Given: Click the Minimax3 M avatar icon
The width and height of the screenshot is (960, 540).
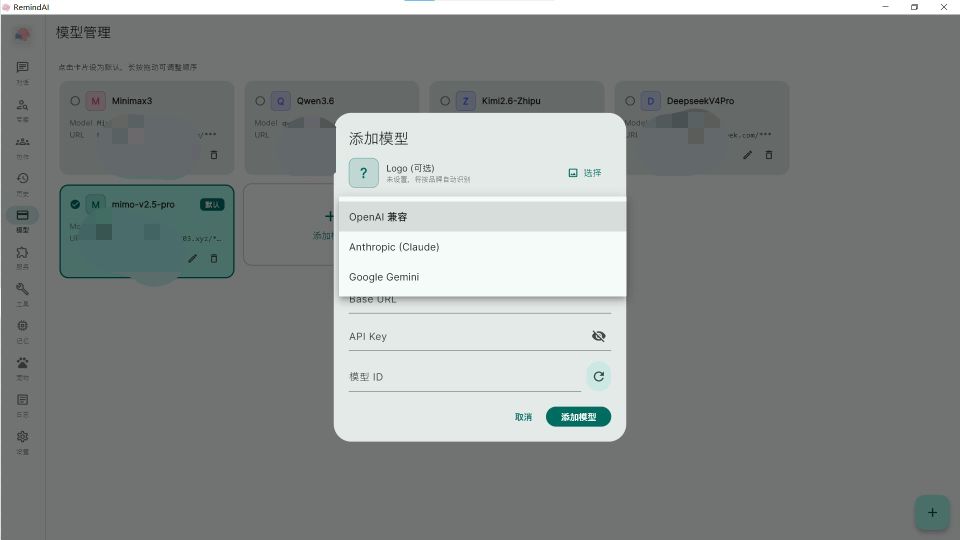Looking at the screenshot, I should (96, 101).
